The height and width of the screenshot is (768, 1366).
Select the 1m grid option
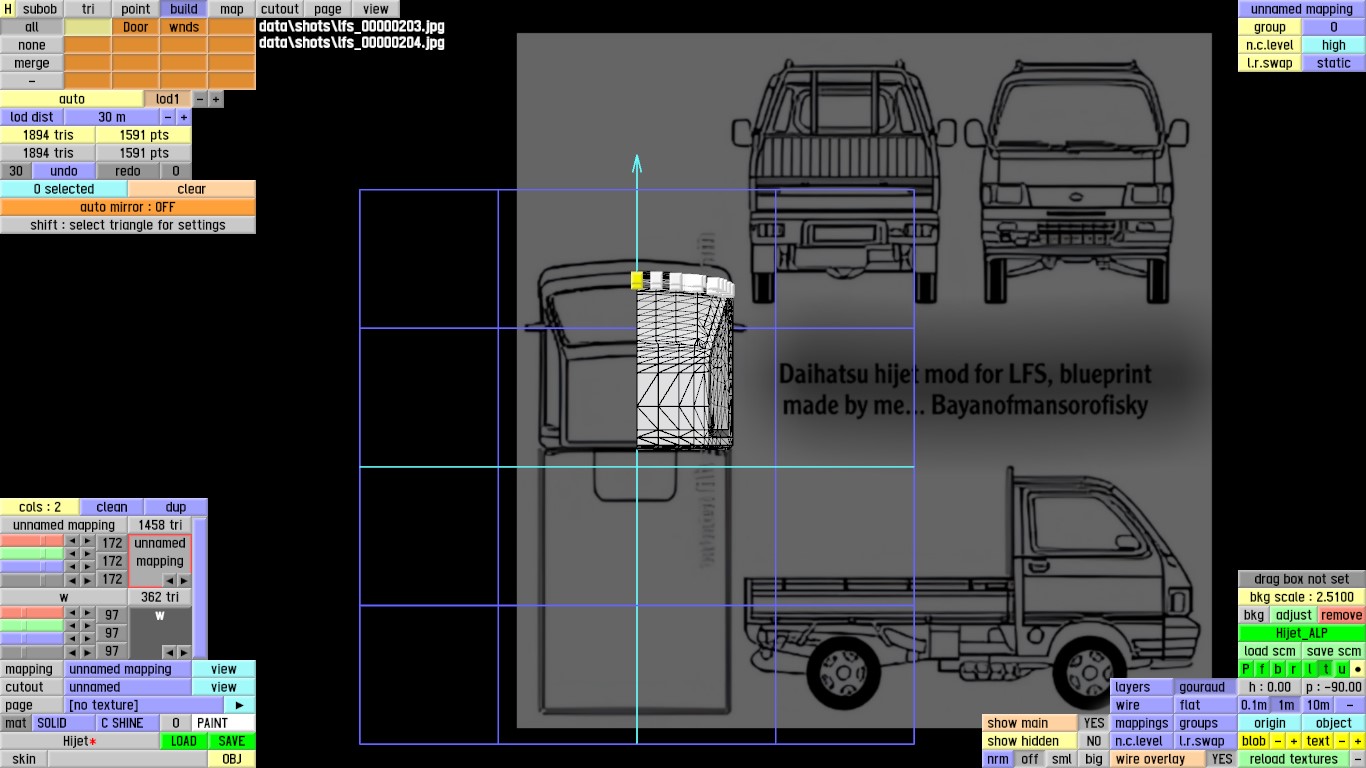(1286, 705)
